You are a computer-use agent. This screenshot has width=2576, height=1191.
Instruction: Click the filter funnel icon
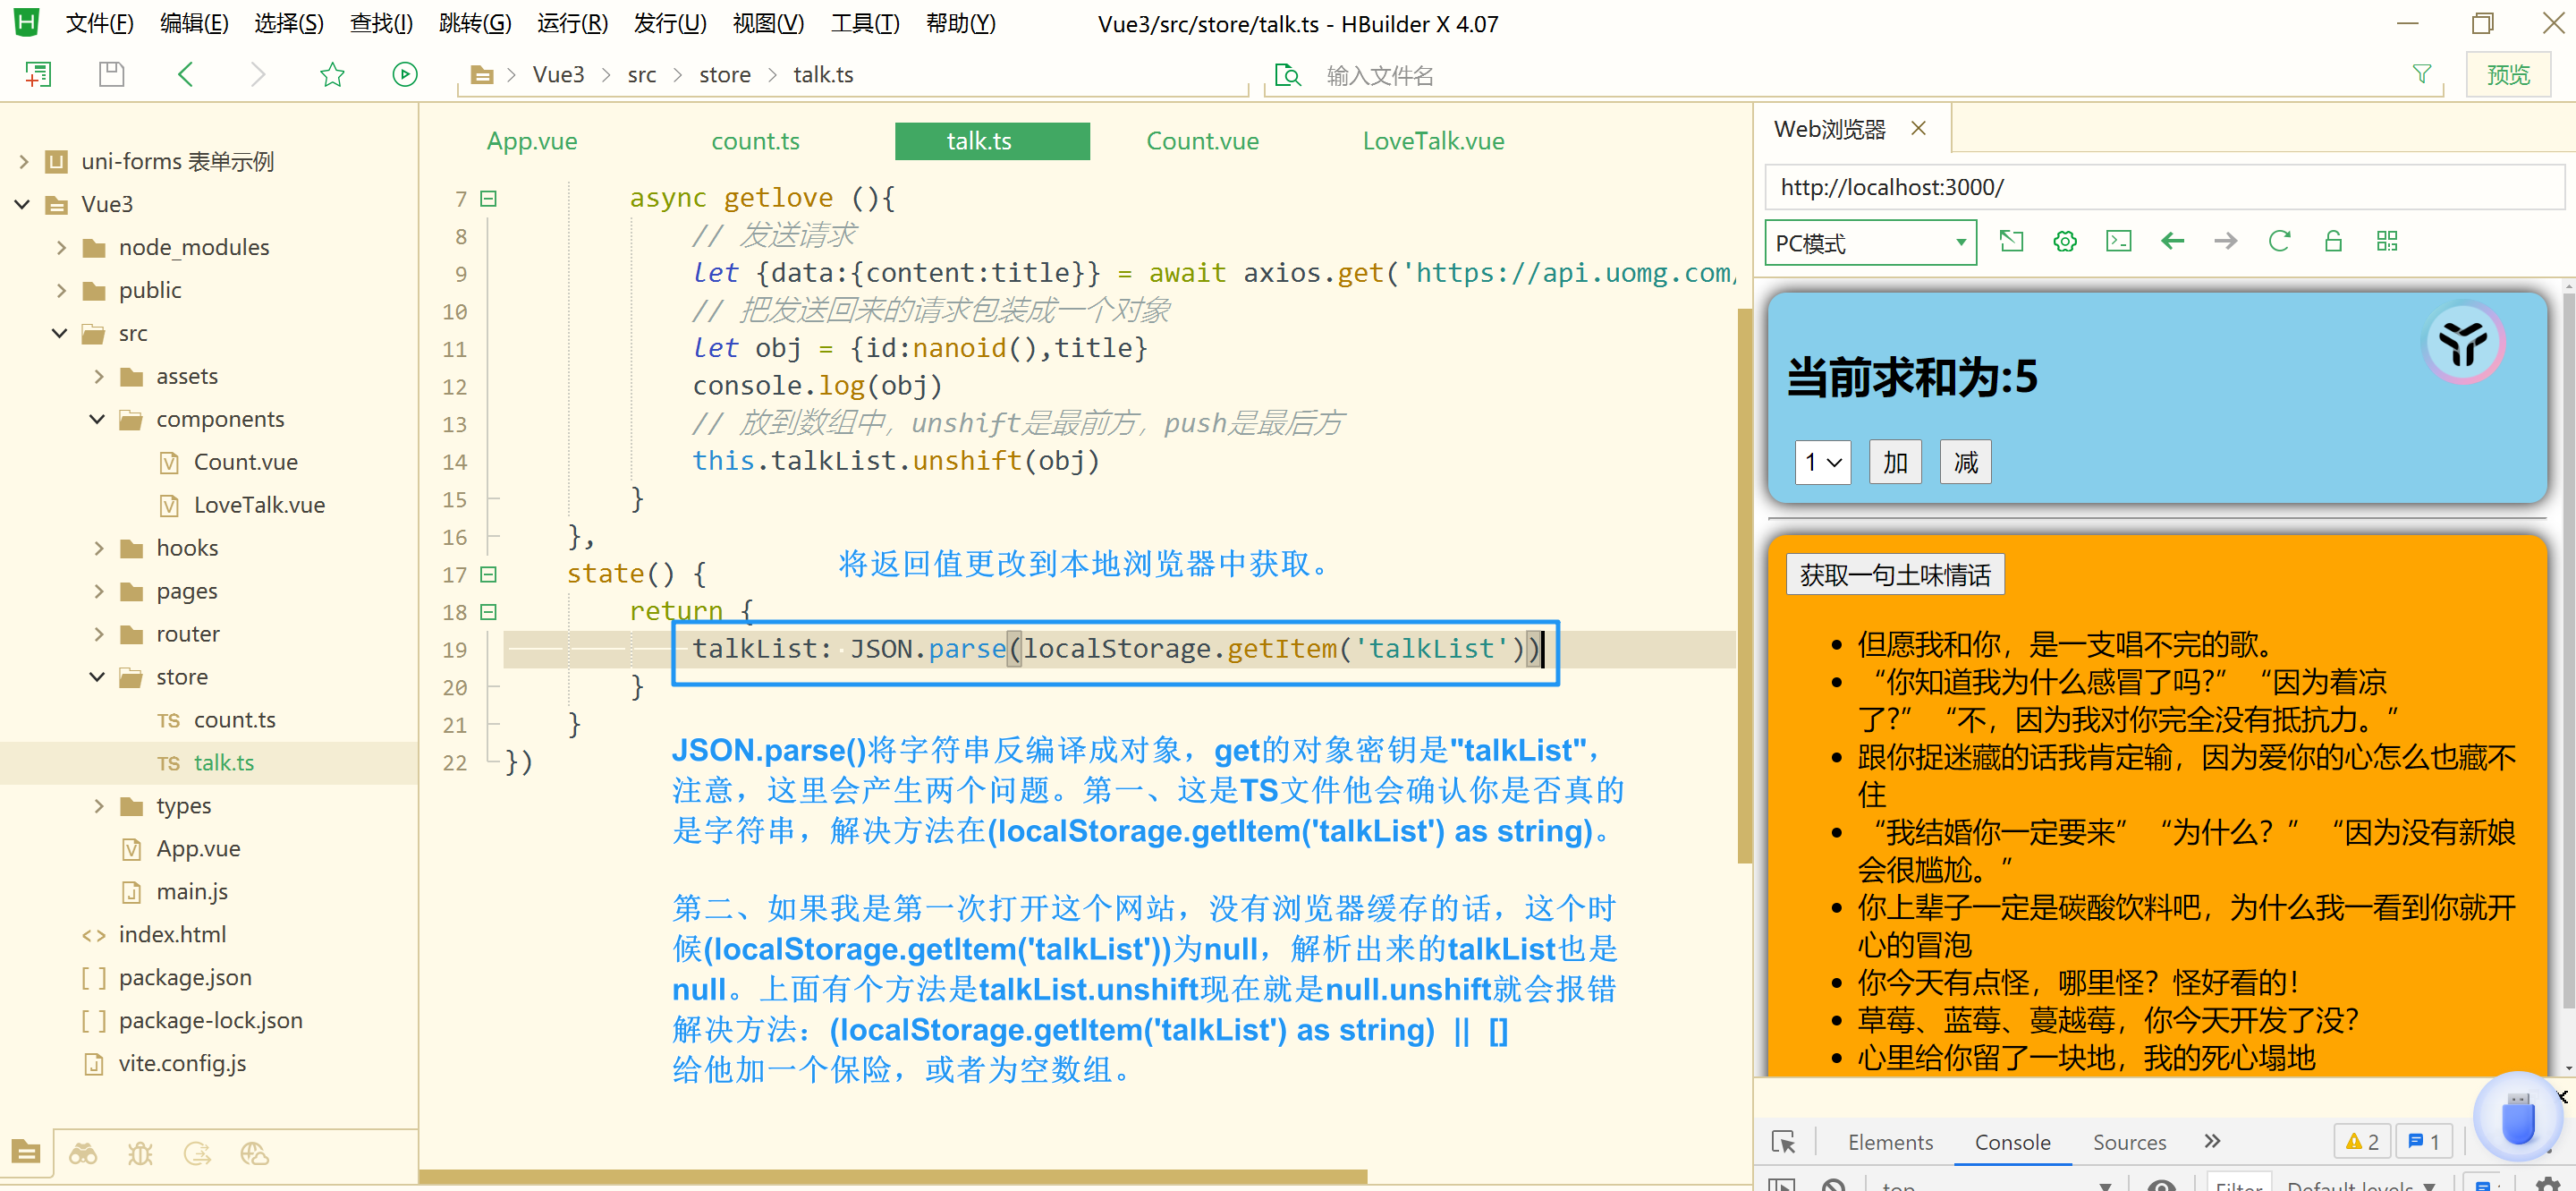coord(2421,74)
